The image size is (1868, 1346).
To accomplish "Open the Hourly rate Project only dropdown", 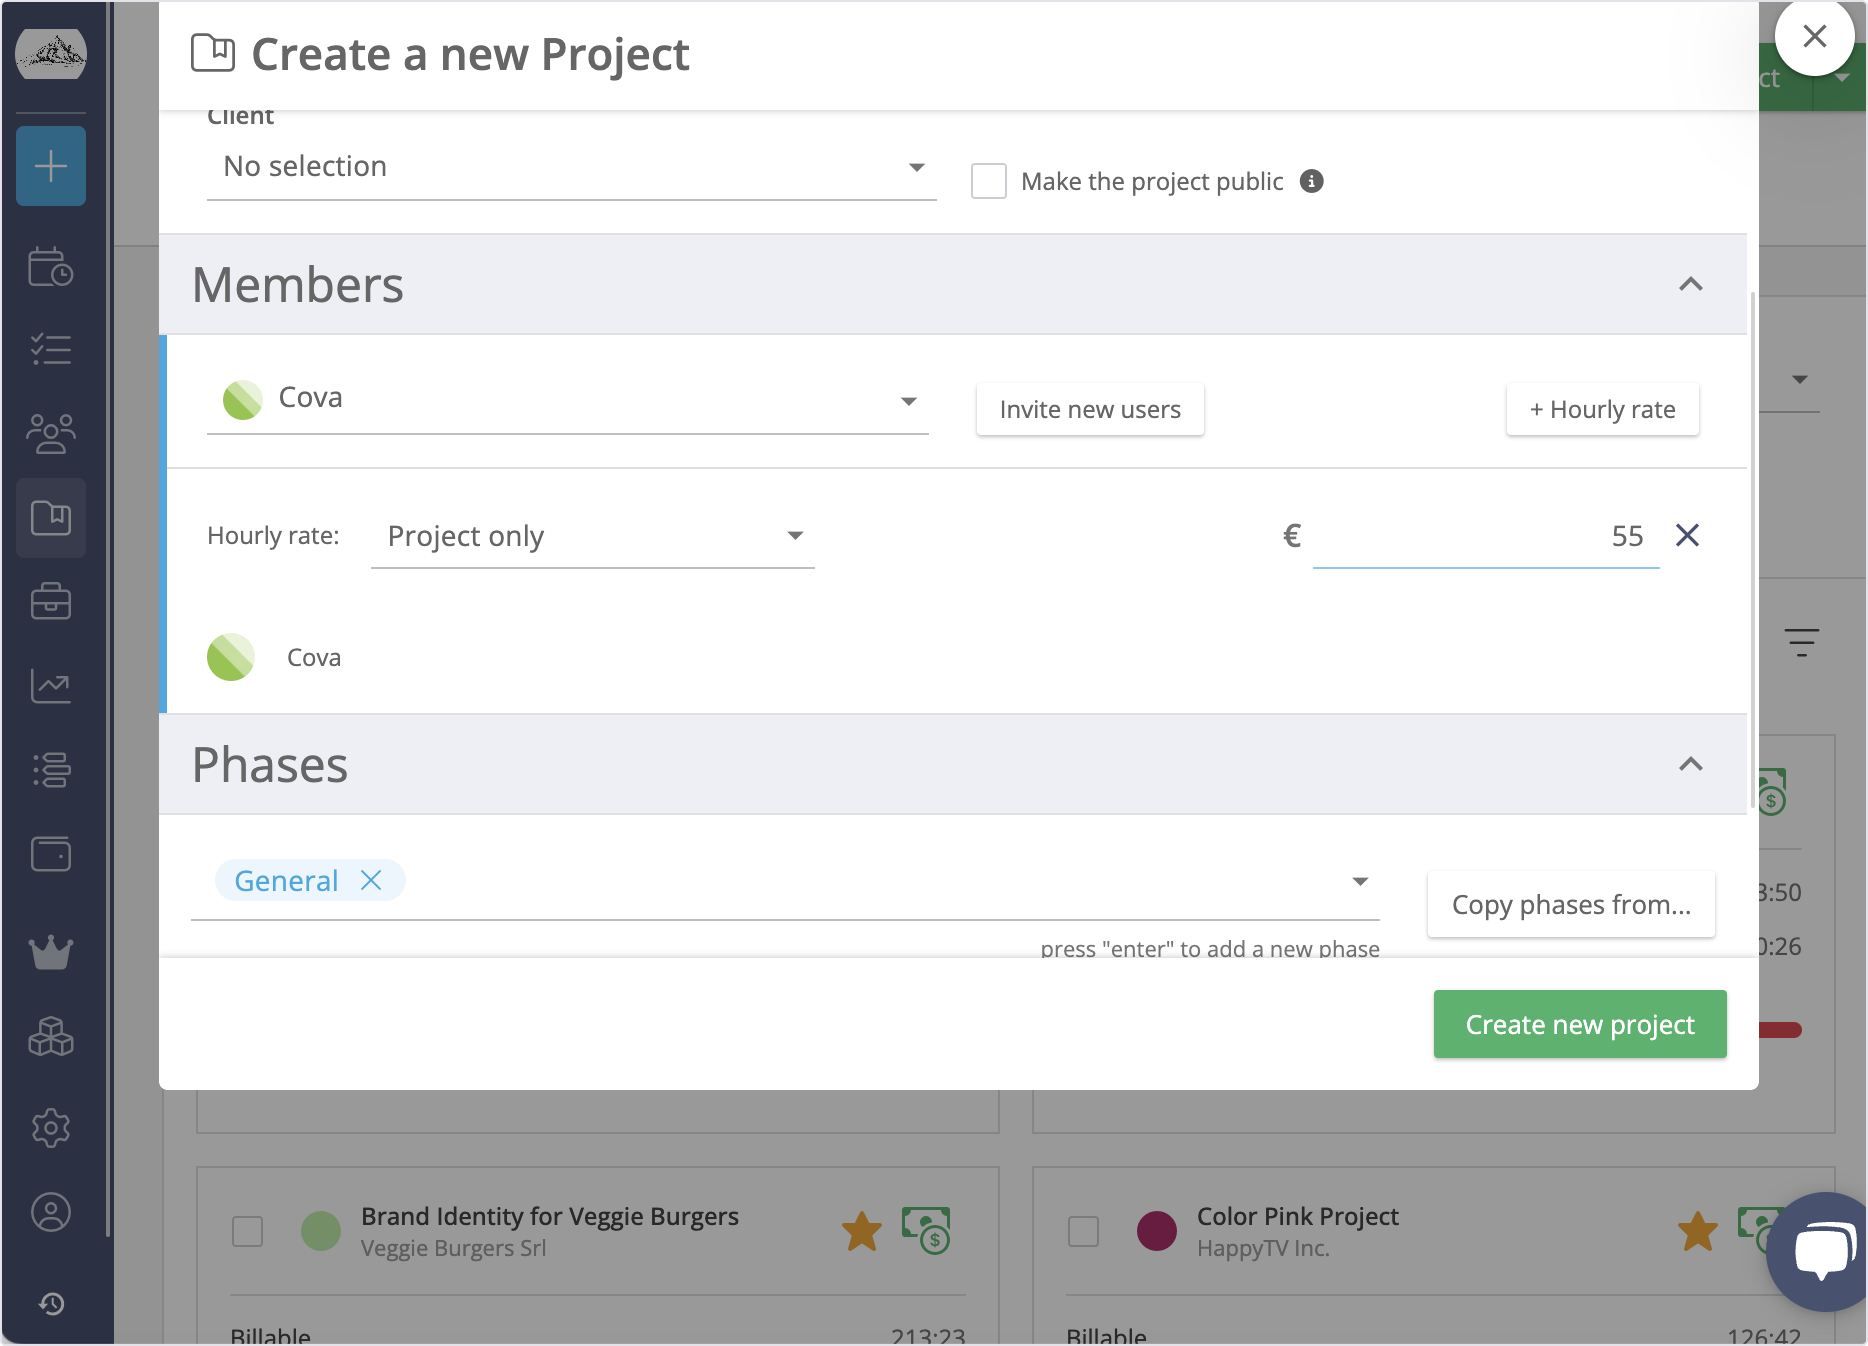I will 592,537.
